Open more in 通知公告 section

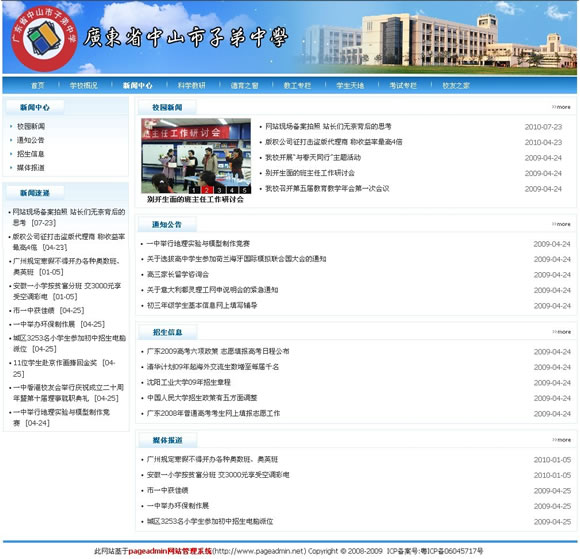pyautogui.click(x=561, y=224)
